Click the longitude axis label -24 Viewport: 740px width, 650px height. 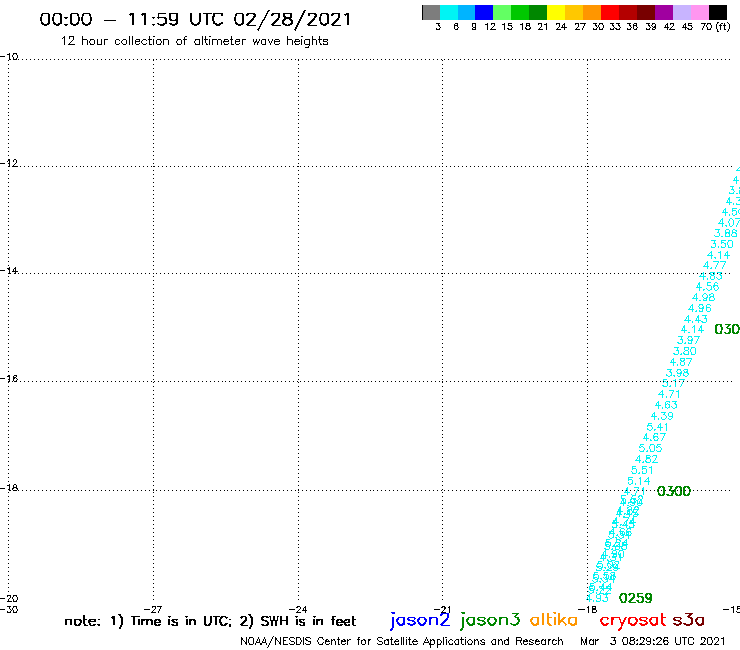[297, 609]
